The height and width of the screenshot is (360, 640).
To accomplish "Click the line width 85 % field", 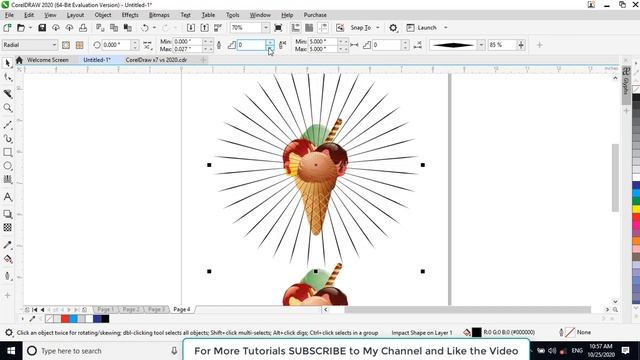I will tap(502, 45).
